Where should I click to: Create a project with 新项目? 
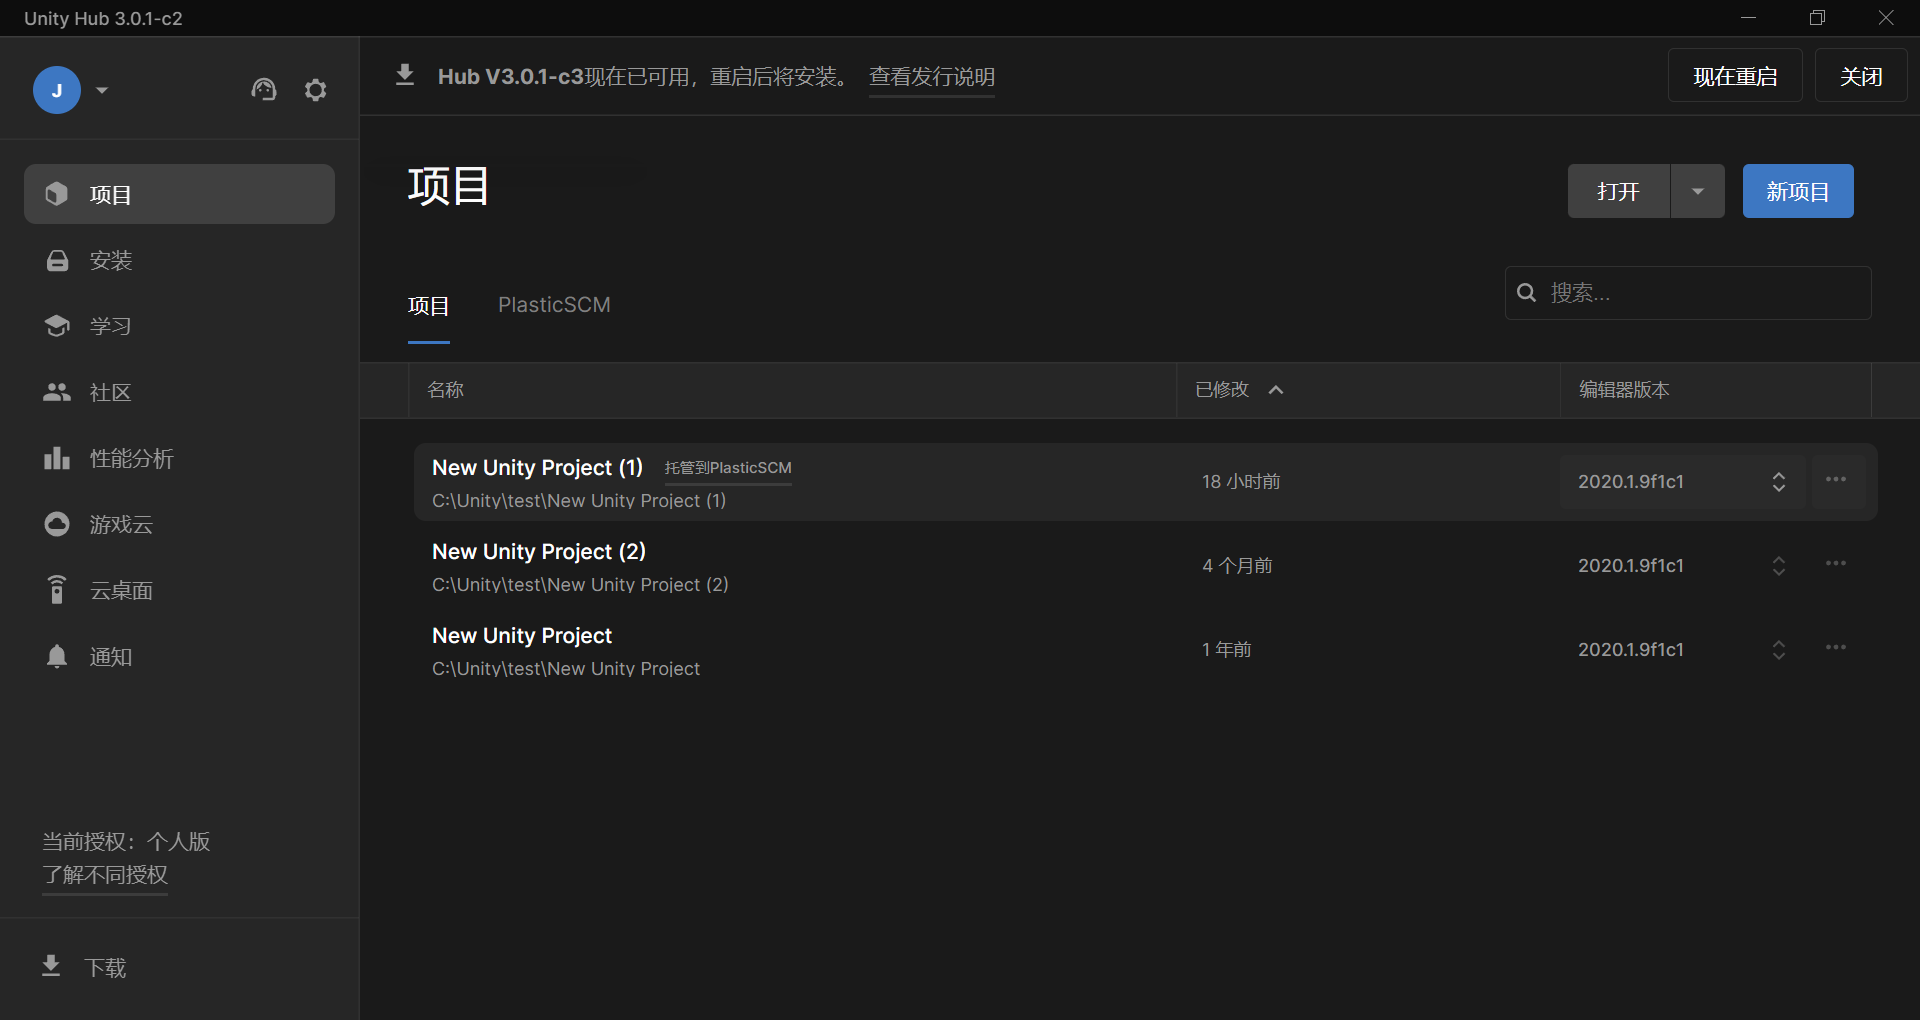pos(1798,191)
